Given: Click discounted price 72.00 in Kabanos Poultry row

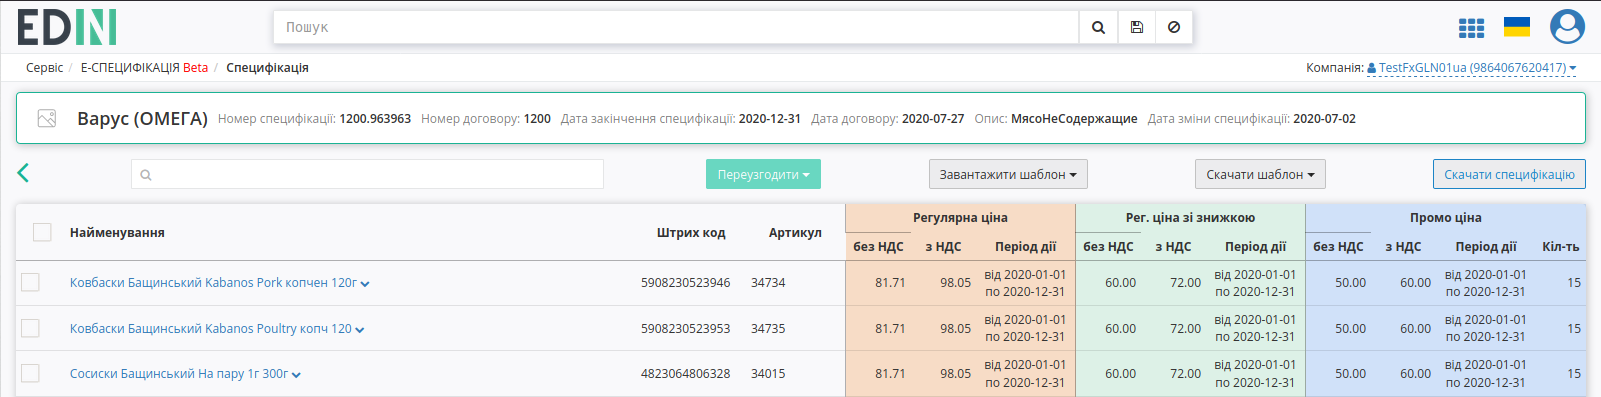Looking at the screenshot, I should point(1185,329).
